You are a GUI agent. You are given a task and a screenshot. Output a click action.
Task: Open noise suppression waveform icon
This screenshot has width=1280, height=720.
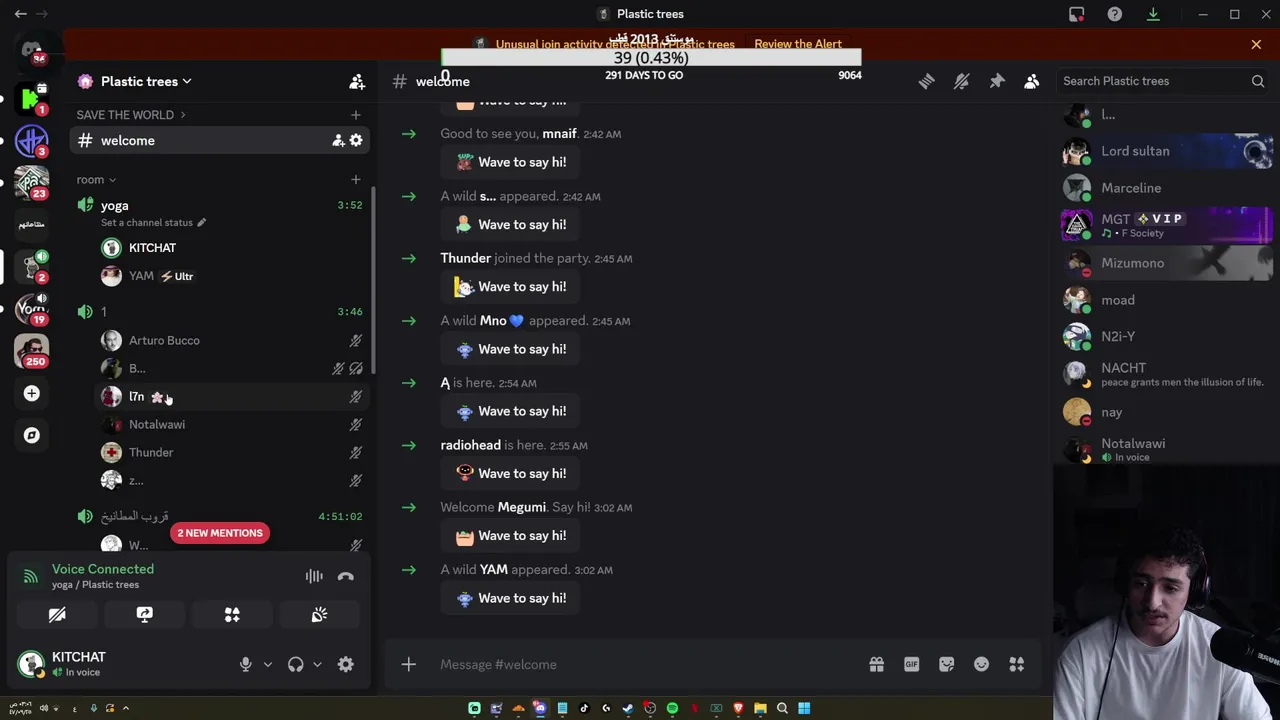click(x=314, y=576)
